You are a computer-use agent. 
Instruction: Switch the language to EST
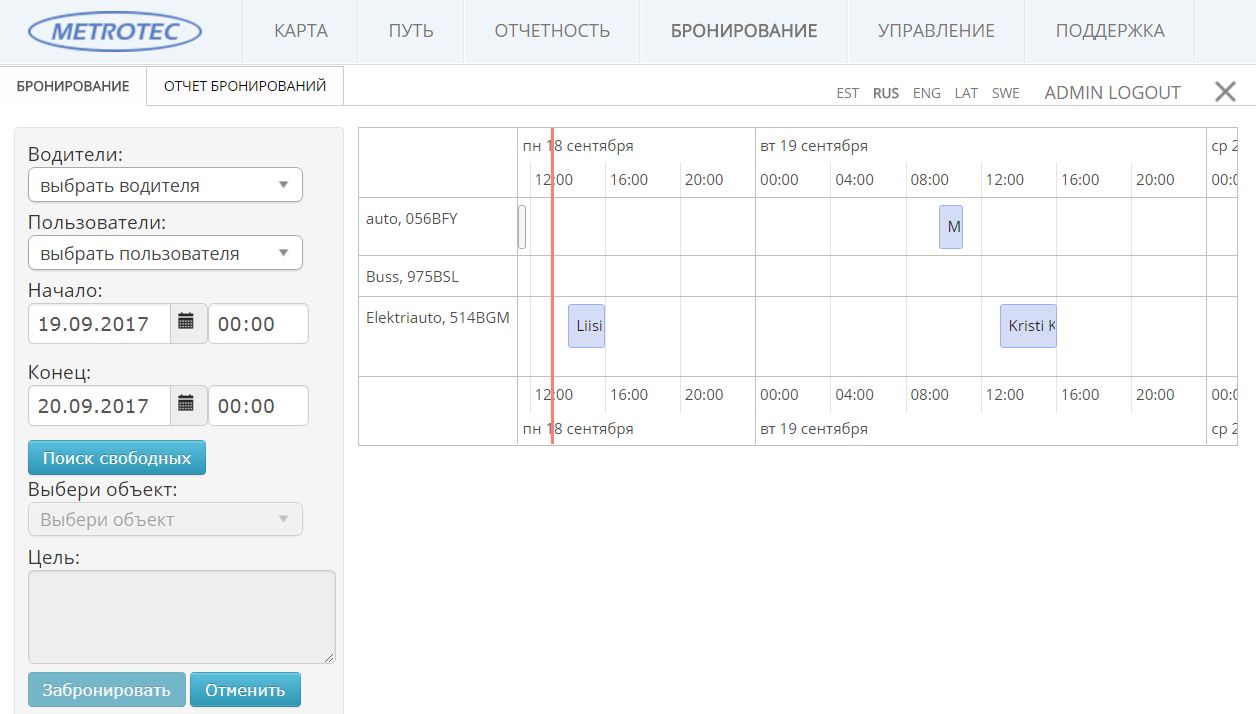pos(847,93)
